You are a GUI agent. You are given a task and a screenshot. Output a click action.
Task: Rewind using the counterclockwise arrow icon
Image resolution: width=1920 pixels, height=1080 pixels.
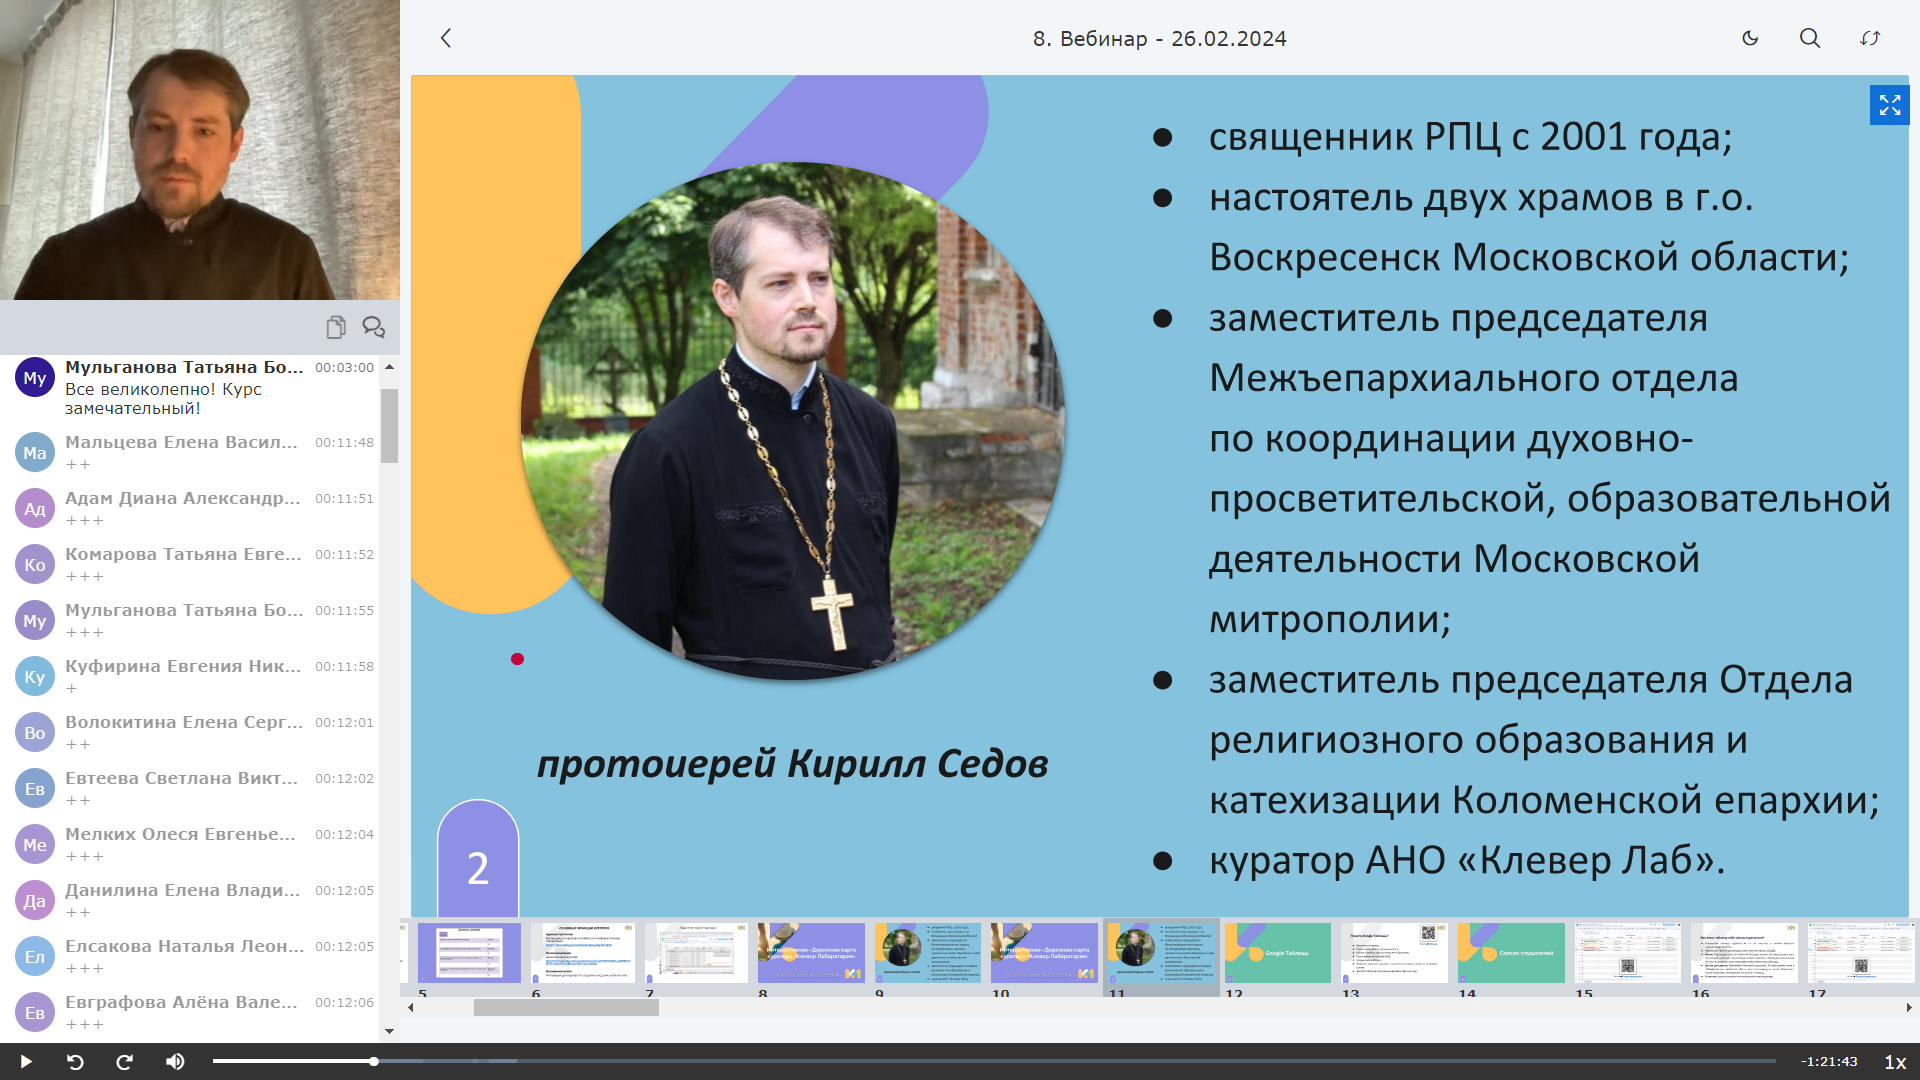(x=75, y=1062)
